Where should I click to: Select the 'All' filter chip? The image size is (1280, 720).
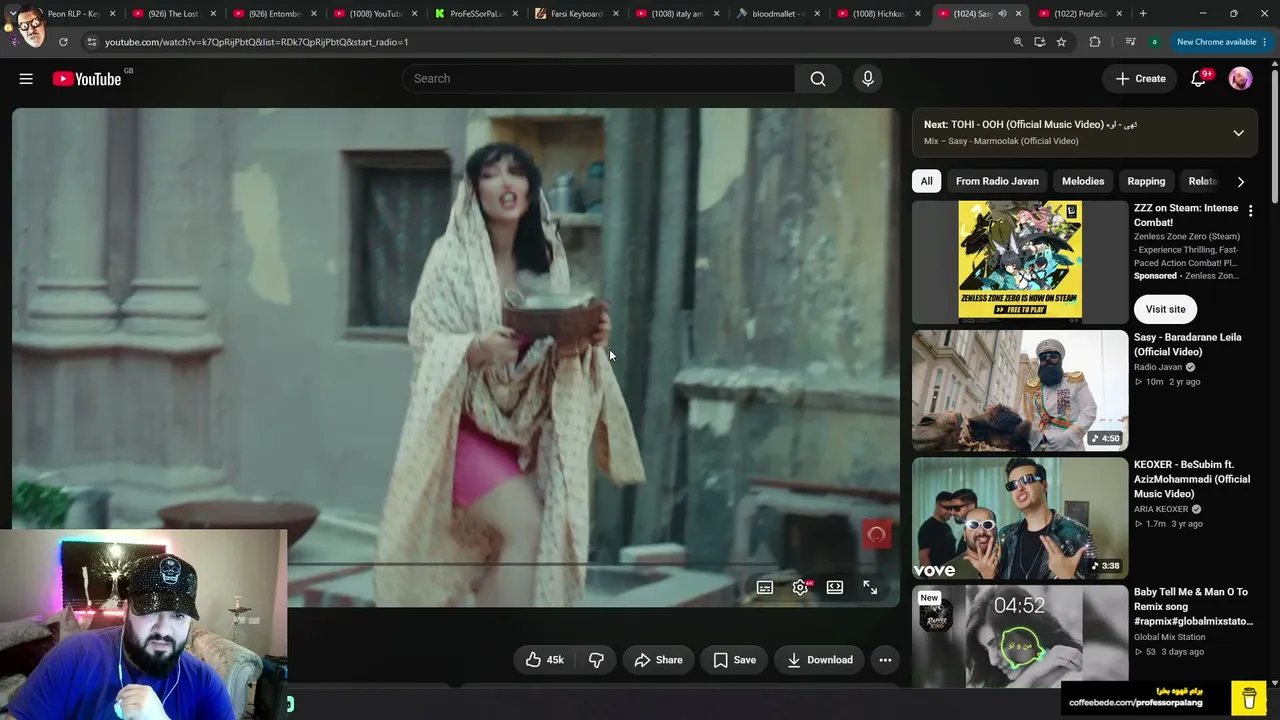pyautogui.click(x=927, y=181)
